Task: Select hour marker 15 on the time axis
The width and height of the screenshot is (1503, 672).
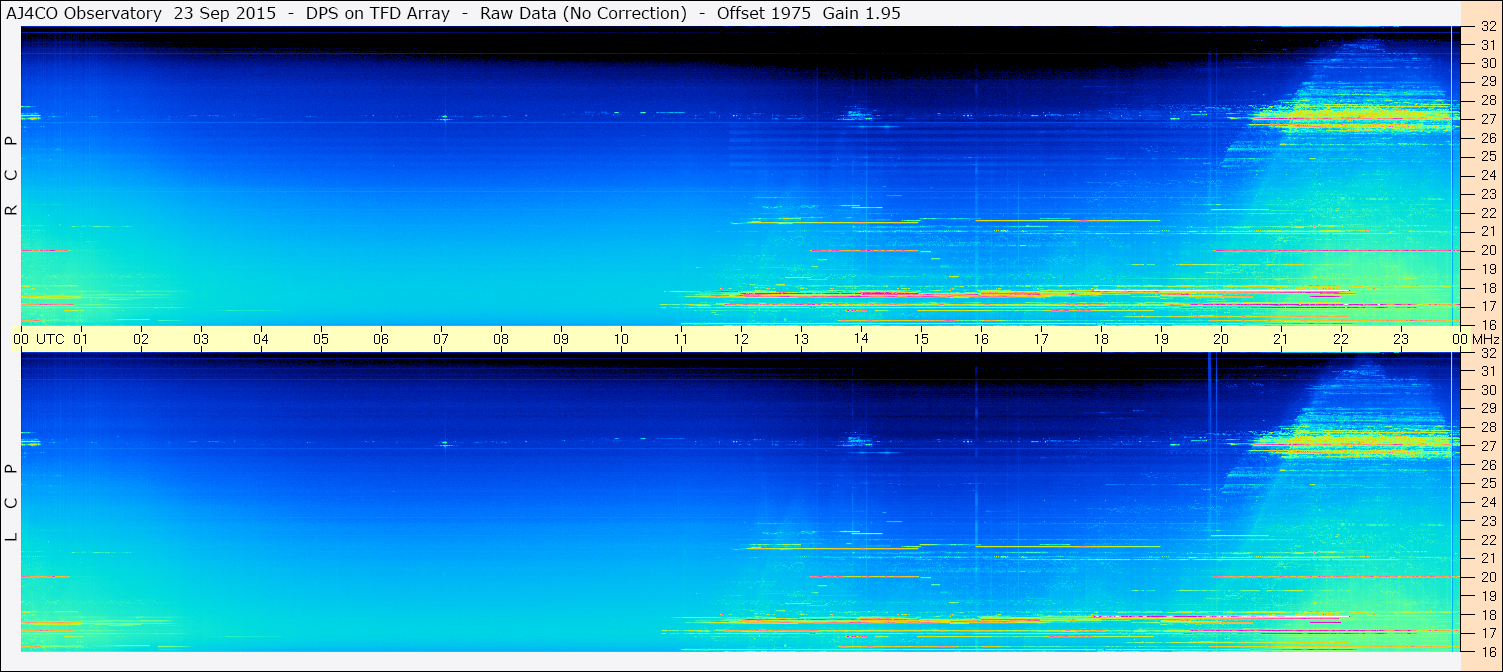Action: (x=921, y=339)
